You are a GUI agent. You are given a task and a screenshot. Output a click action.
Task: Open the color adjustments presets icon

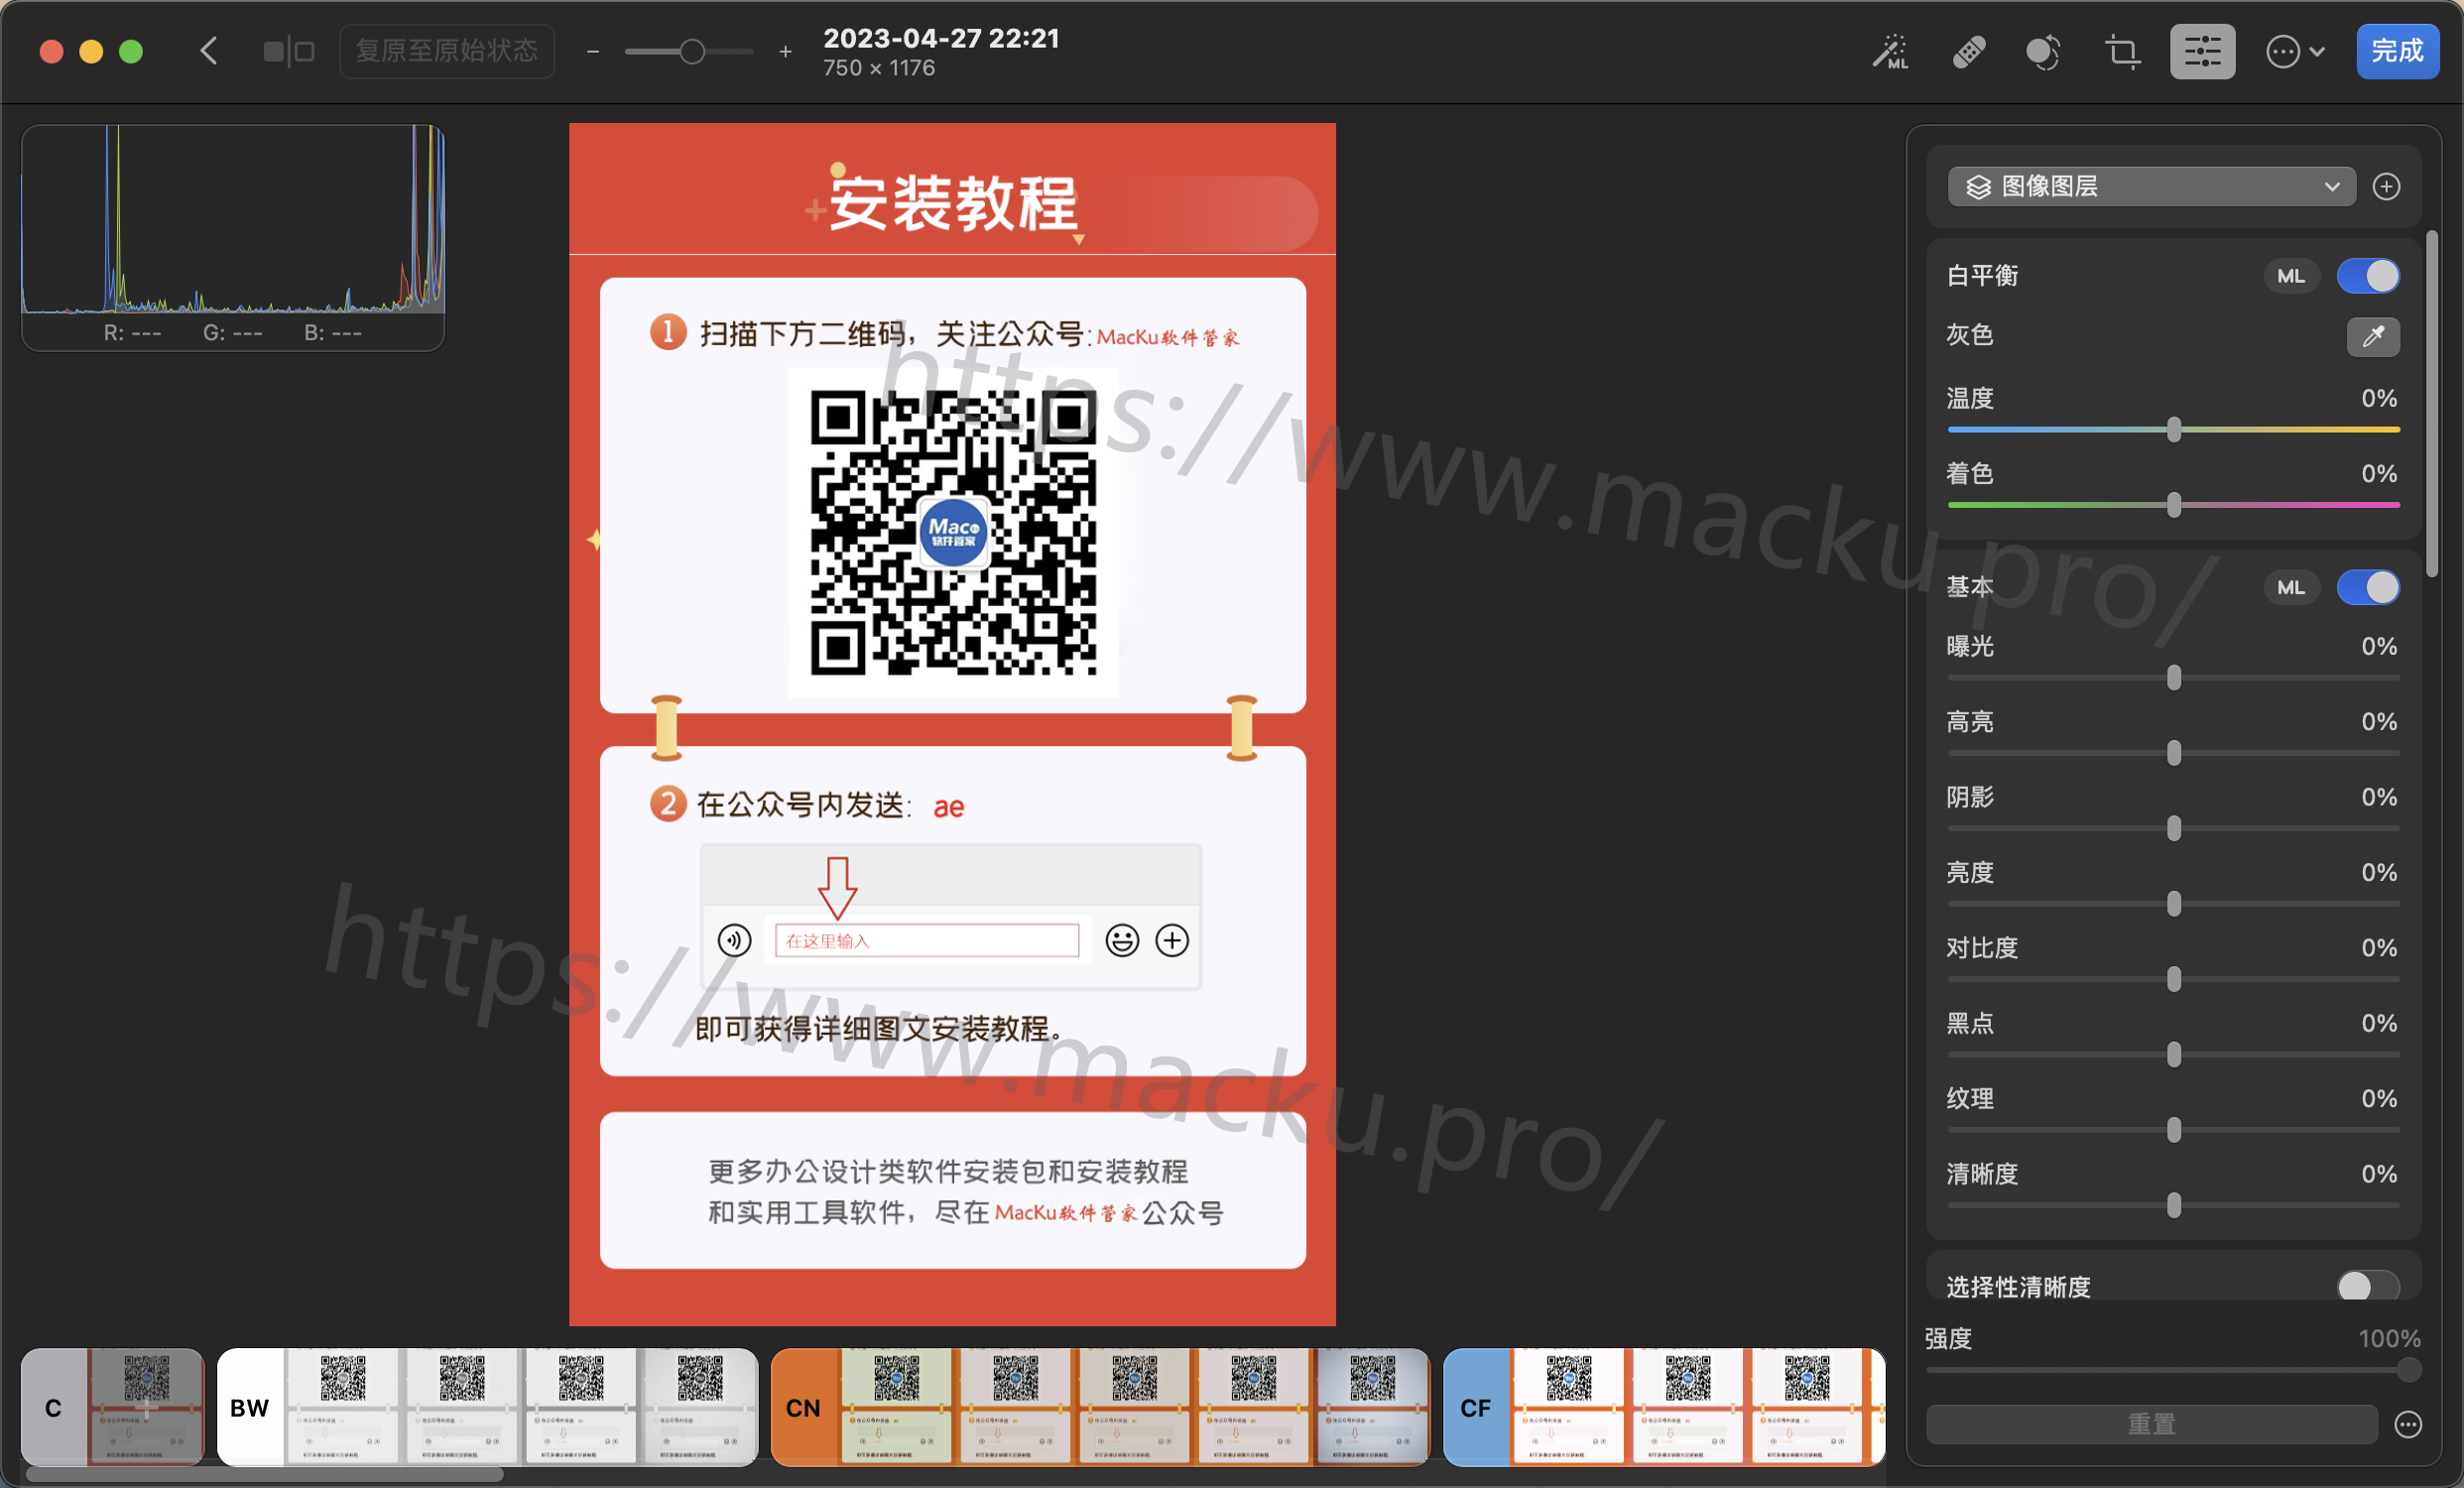(x=2044, y=51)
